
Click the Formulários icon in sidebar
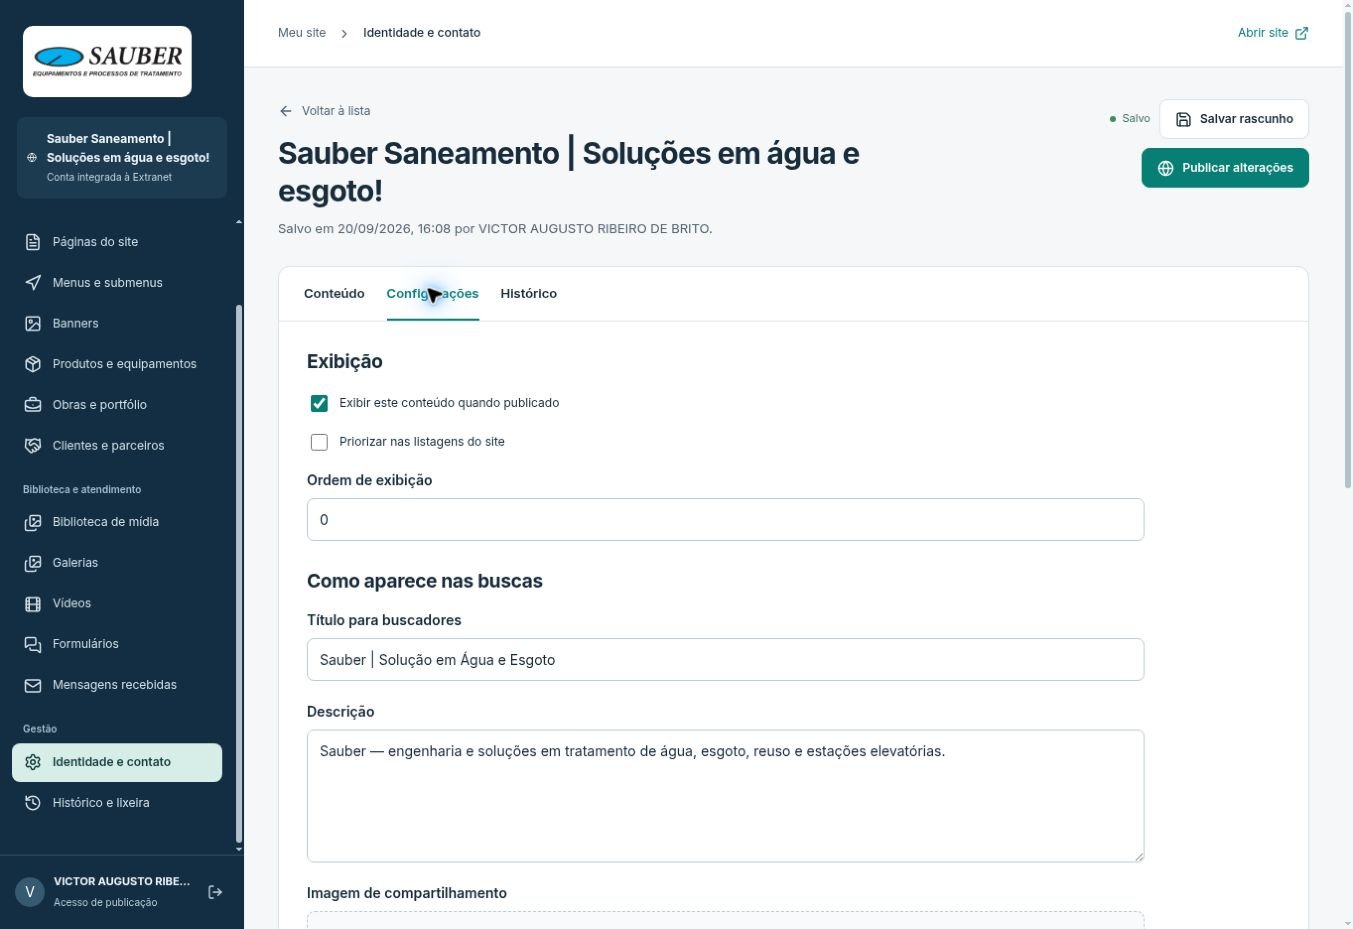click(x=33, y=644)
